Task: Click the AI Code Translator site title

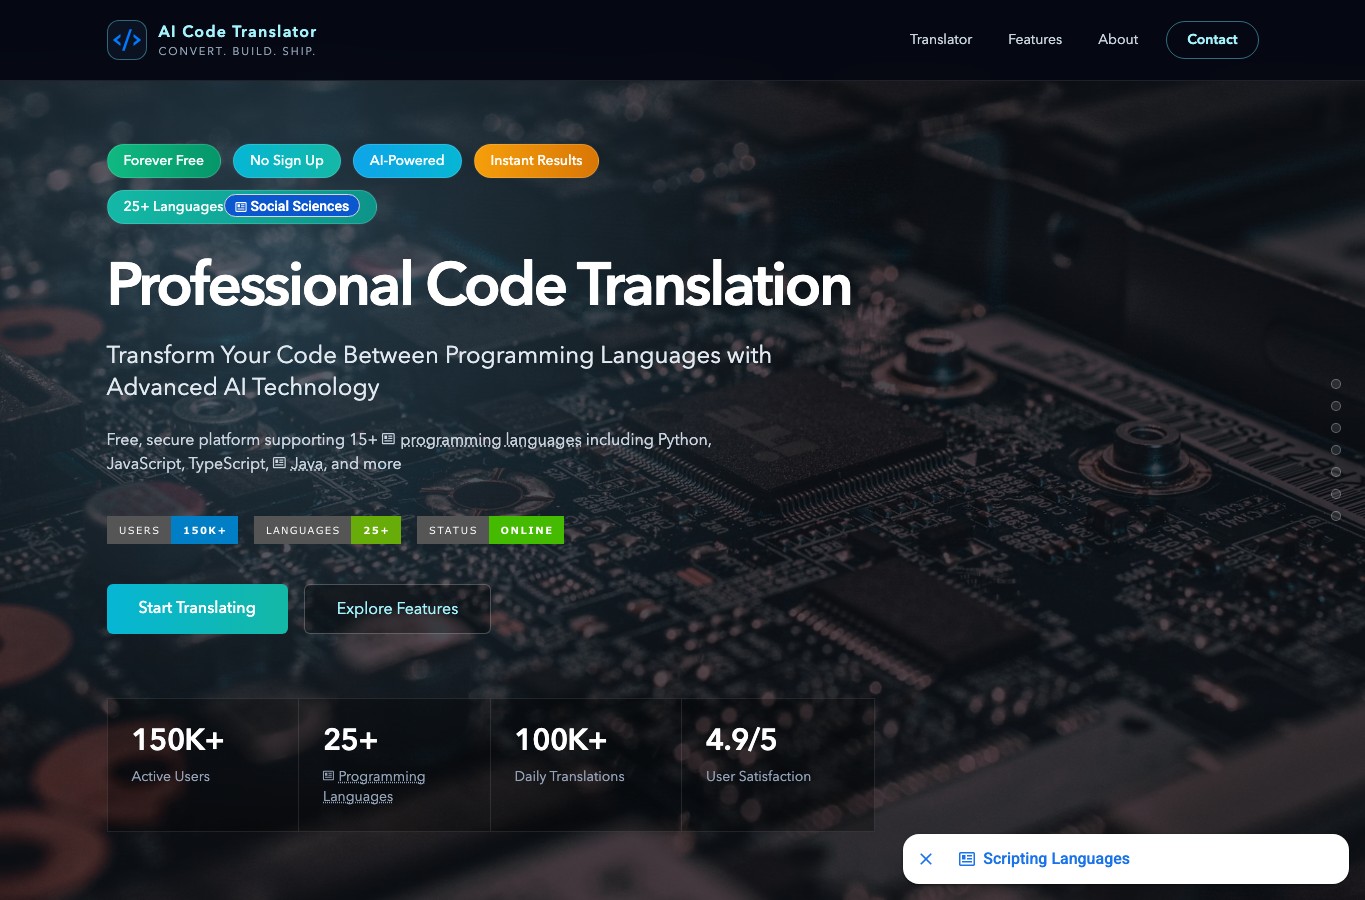Action: (237, 31)
